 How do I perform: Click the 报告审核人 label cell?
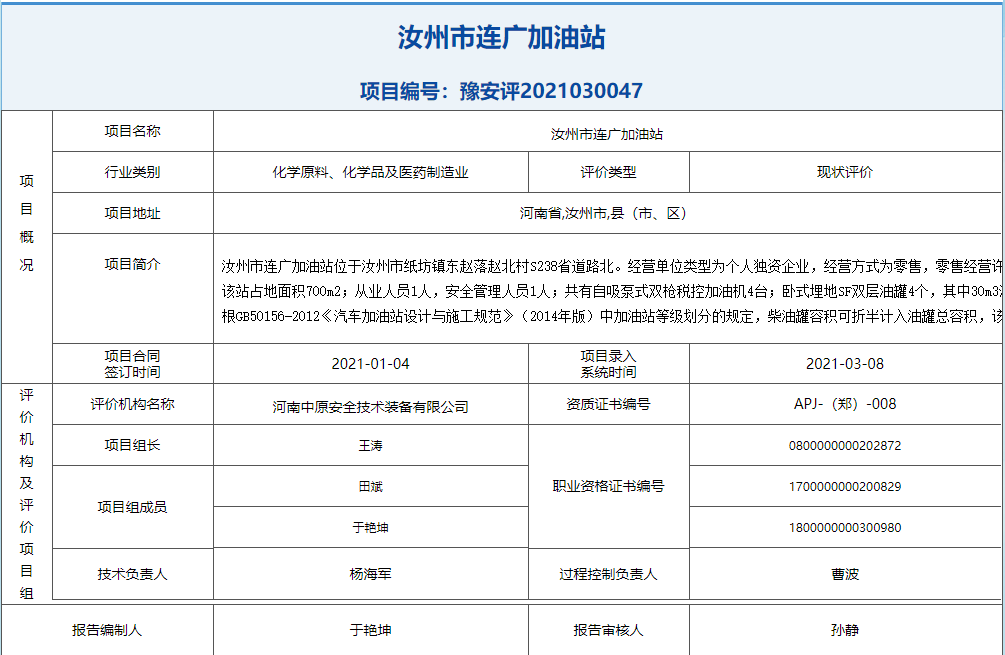coord(608,630)
